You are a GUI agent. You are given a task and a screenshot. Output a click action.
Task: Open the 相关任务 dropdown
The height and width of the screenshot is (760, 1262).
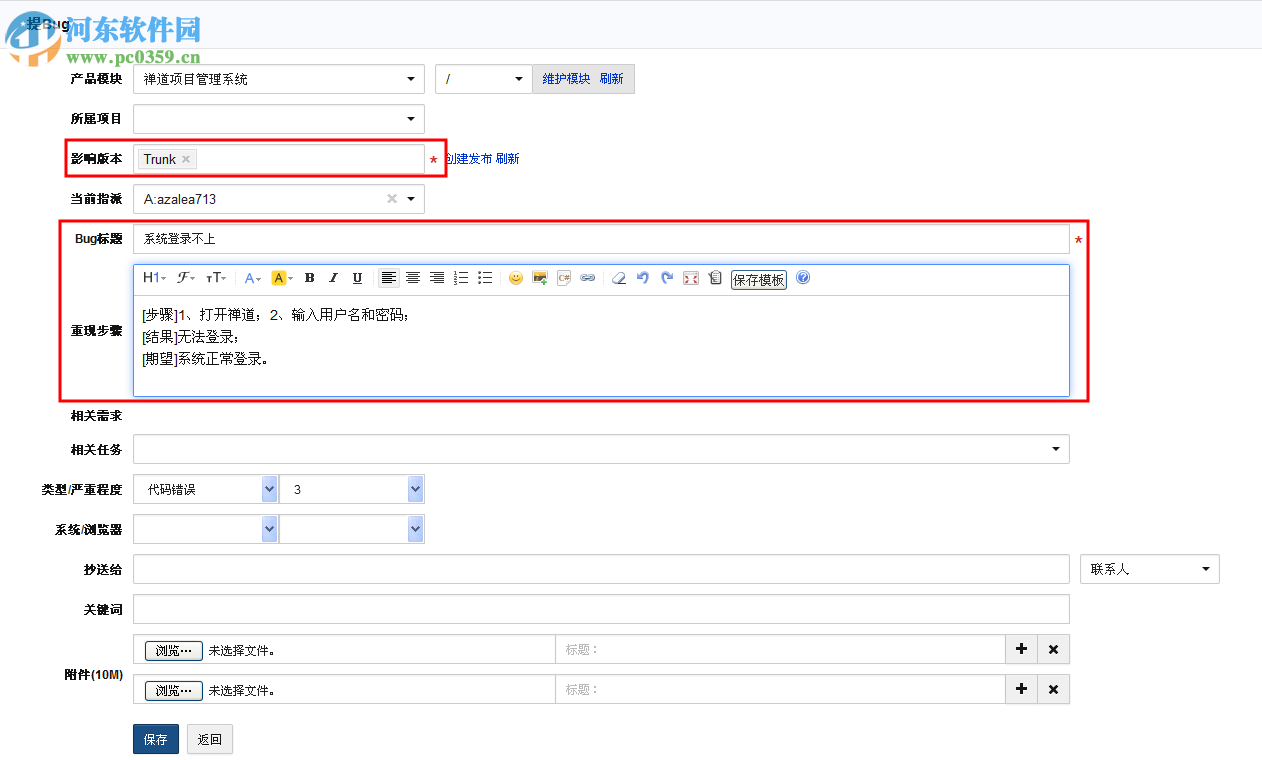pyautogui.click(x=601, y=449)
